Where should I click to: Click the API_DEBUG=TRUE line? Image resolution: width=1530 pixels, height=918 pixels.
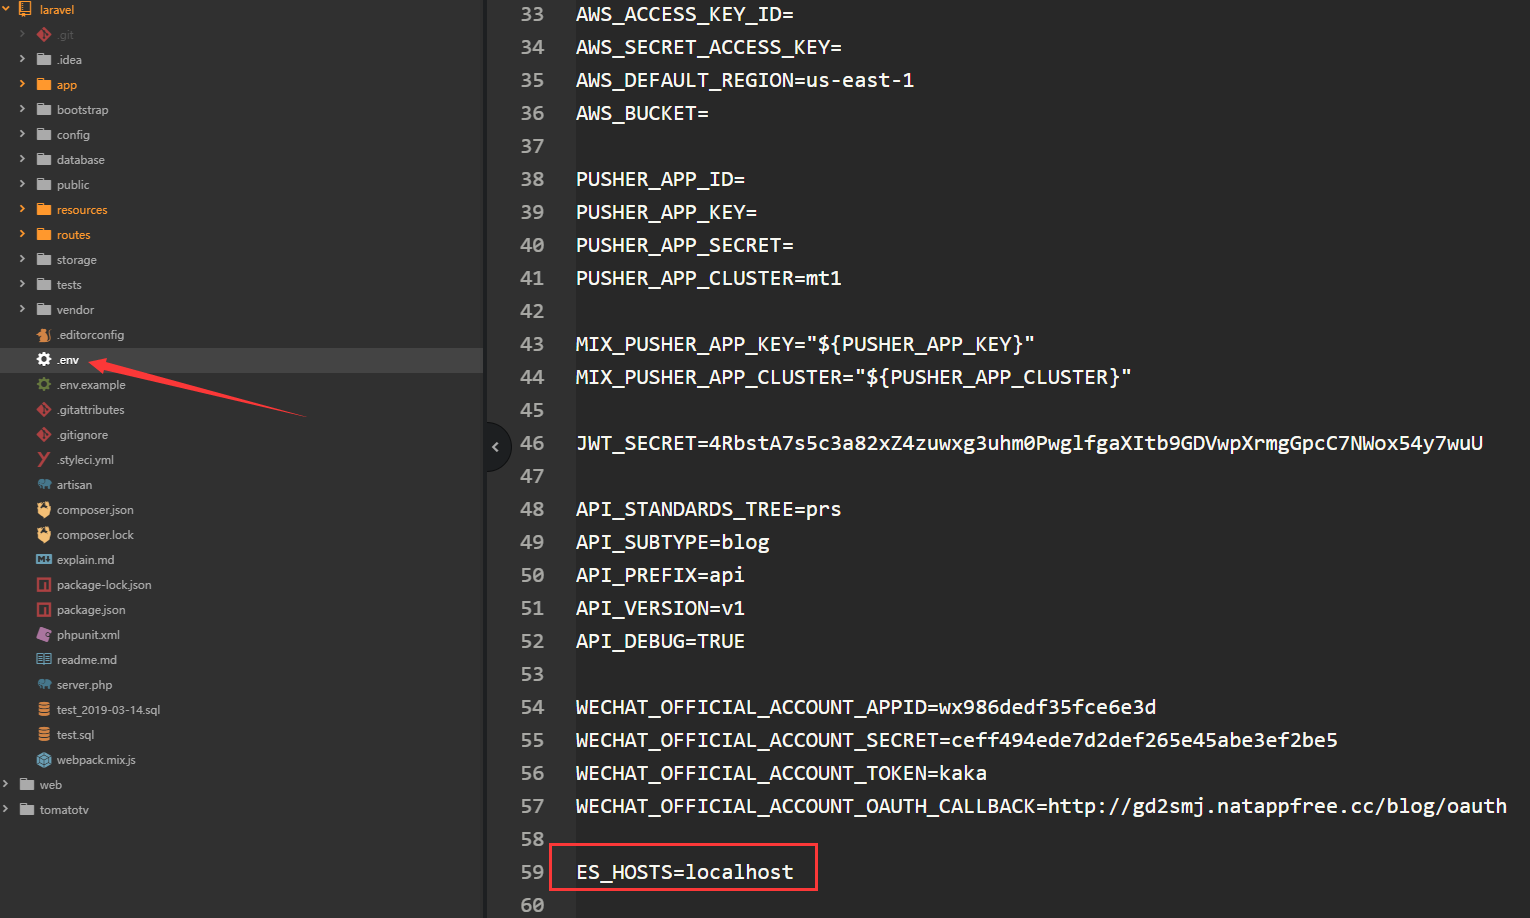[x=660, y=641]
